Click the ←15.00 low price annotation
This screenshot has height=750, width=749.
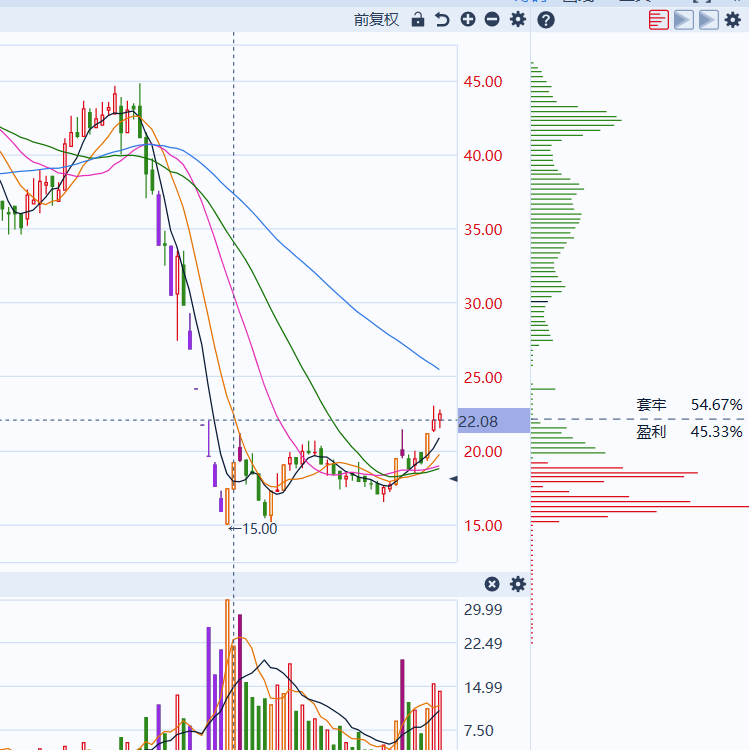pyautogui.click(x=253, y=529)
